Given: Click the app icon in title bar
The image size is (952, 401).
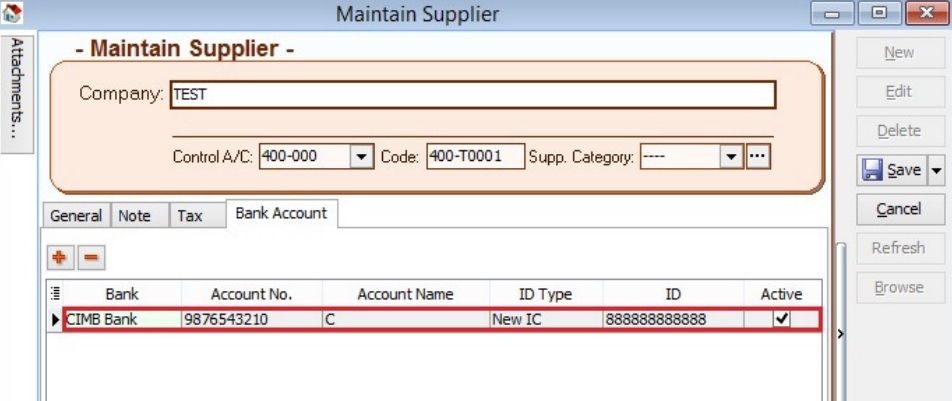Looking at the screenshot, I should click(x=12, y=13).
